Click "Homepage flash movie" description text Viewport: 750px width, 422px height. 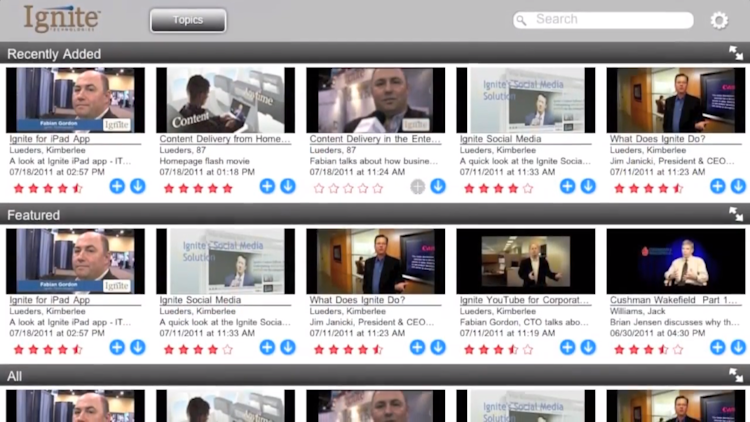pos(204,161)
